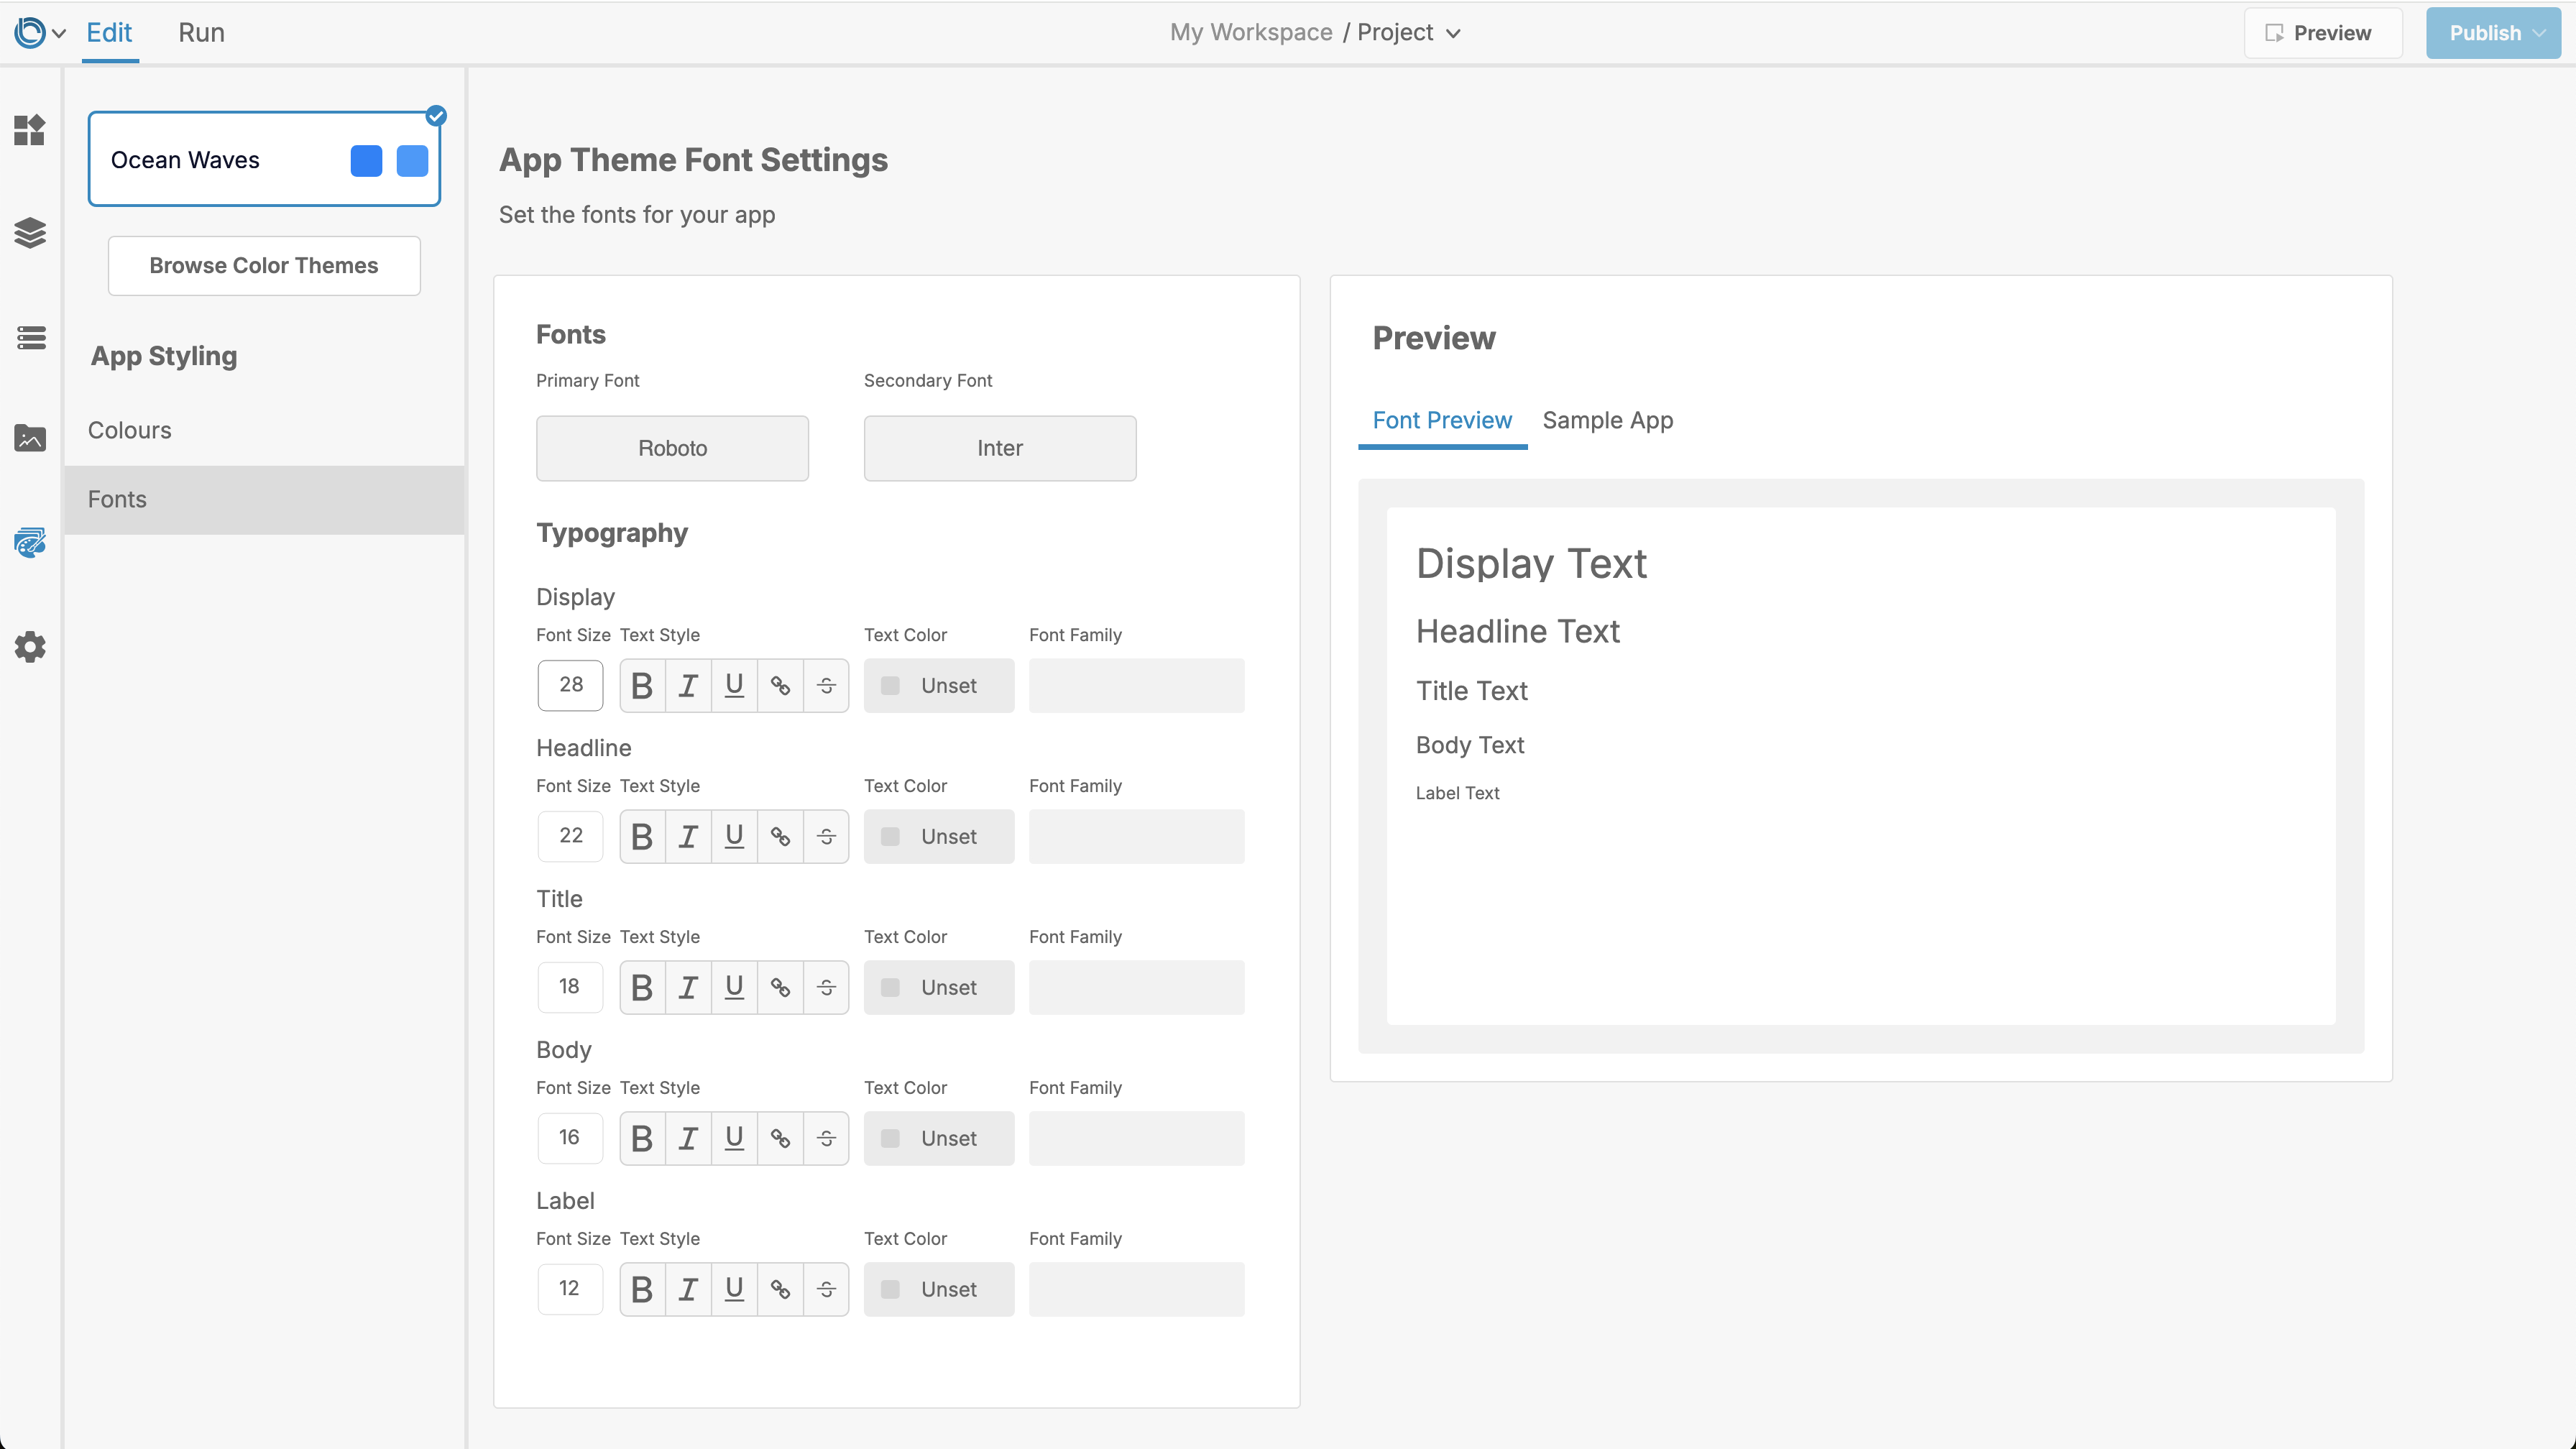Toggle bold for Label text
The image size is (2576, 1449).
click(642, 1290)
